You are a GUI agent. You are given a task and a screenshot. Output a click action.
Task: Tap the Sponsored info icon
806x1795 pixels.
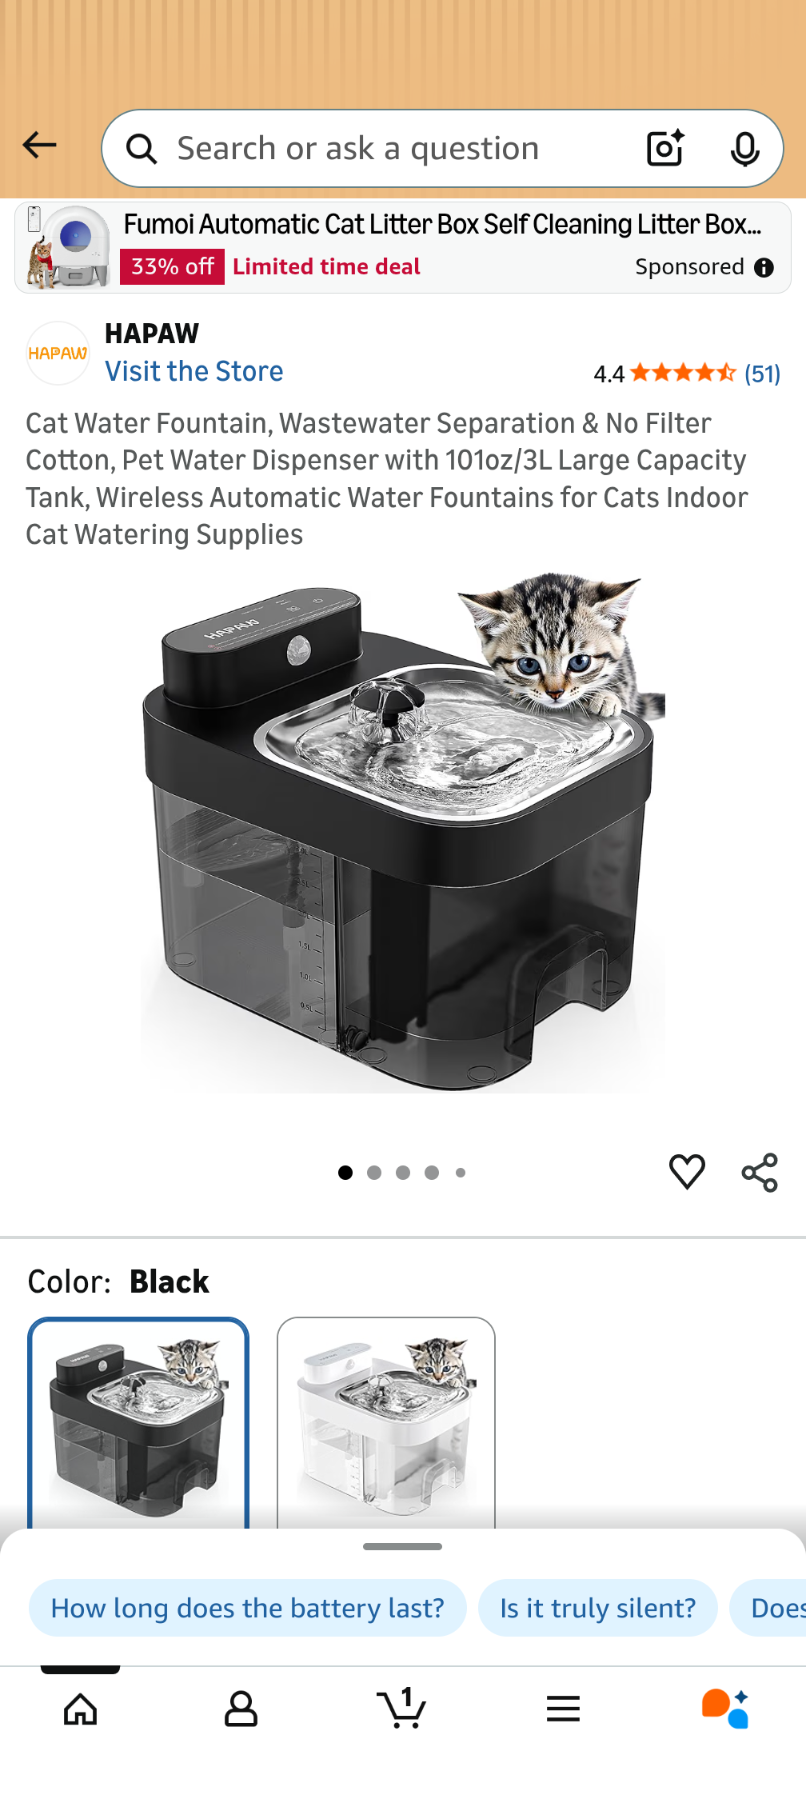pyautogui.click(x=764, y=267)
